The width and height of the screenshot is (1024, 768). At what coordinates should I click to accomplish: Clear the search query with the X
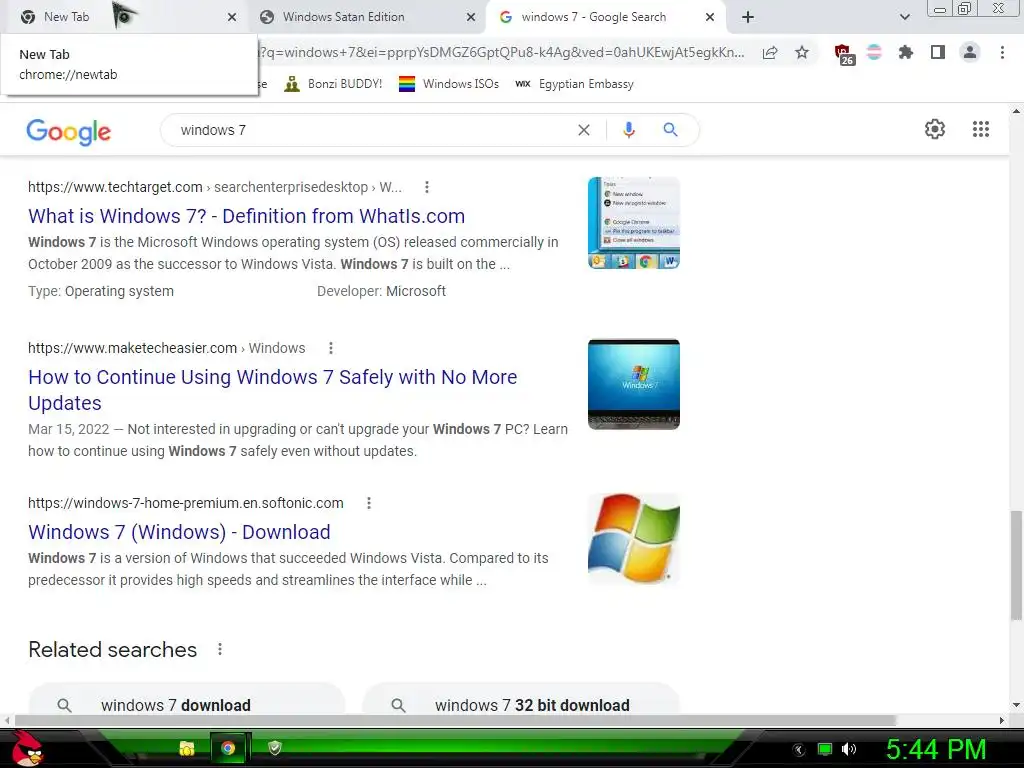[x=584, y=130]
